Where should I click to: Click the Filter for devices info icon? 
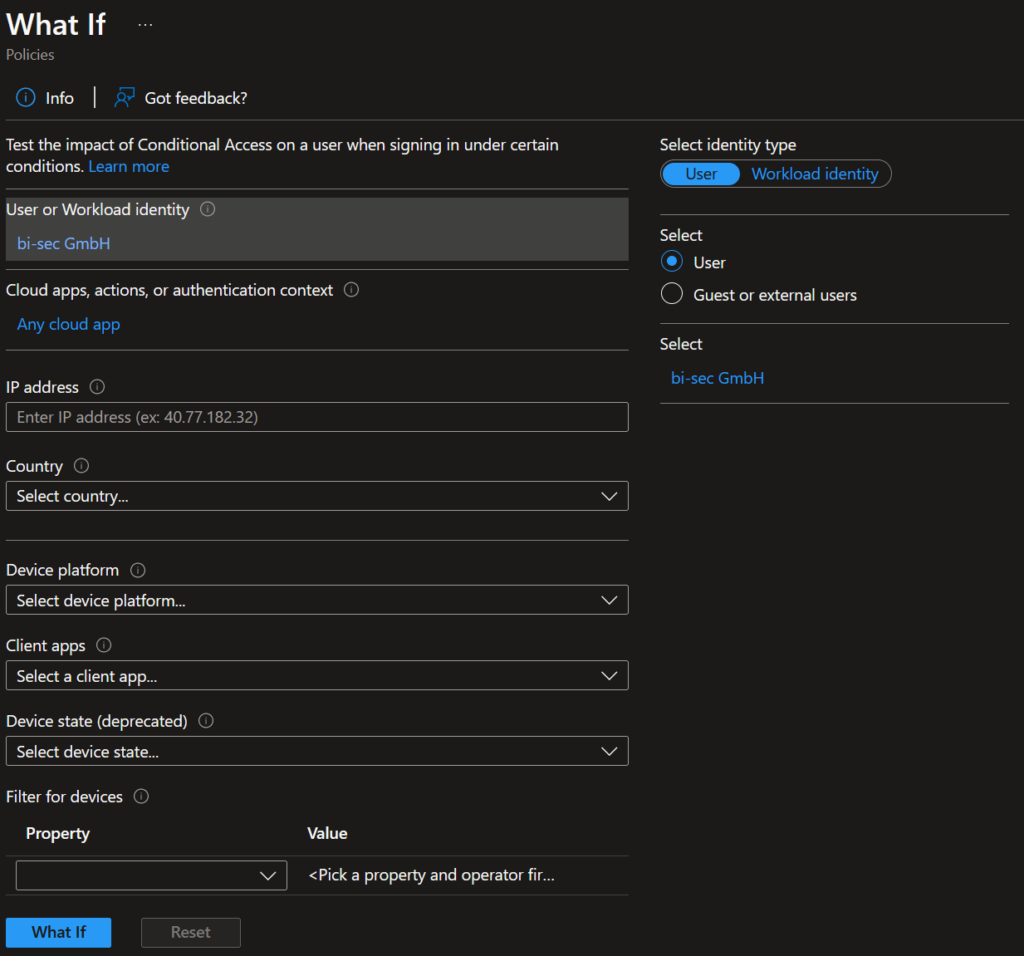click(141, 797)
